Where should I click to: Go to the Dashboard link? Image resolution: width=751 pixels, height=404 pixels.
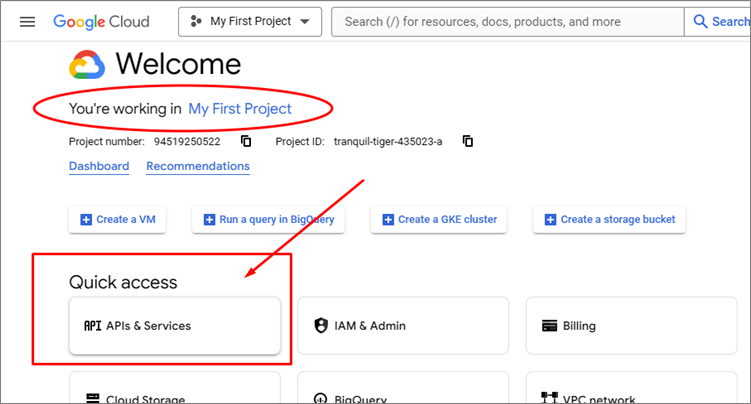[x=99, y=166]
